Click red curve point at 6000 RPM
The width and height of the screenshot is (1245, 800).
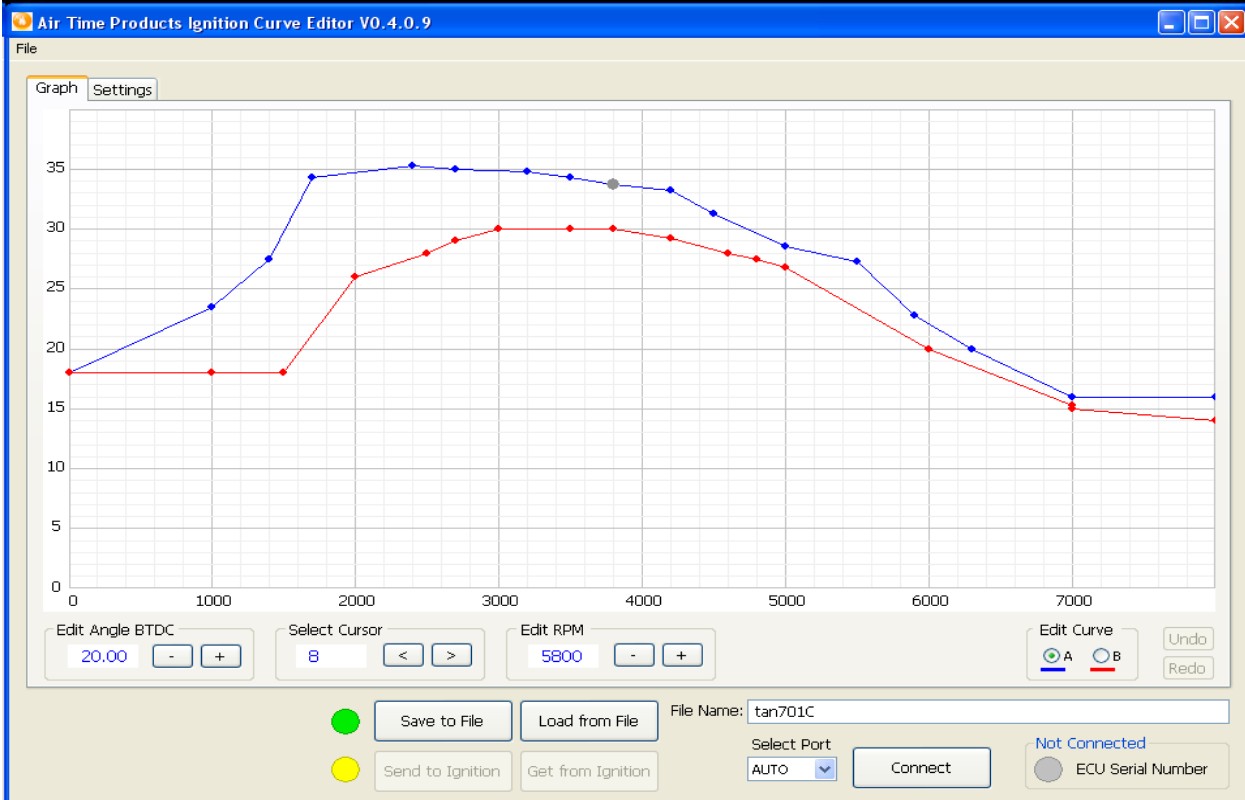coord(928,348)
